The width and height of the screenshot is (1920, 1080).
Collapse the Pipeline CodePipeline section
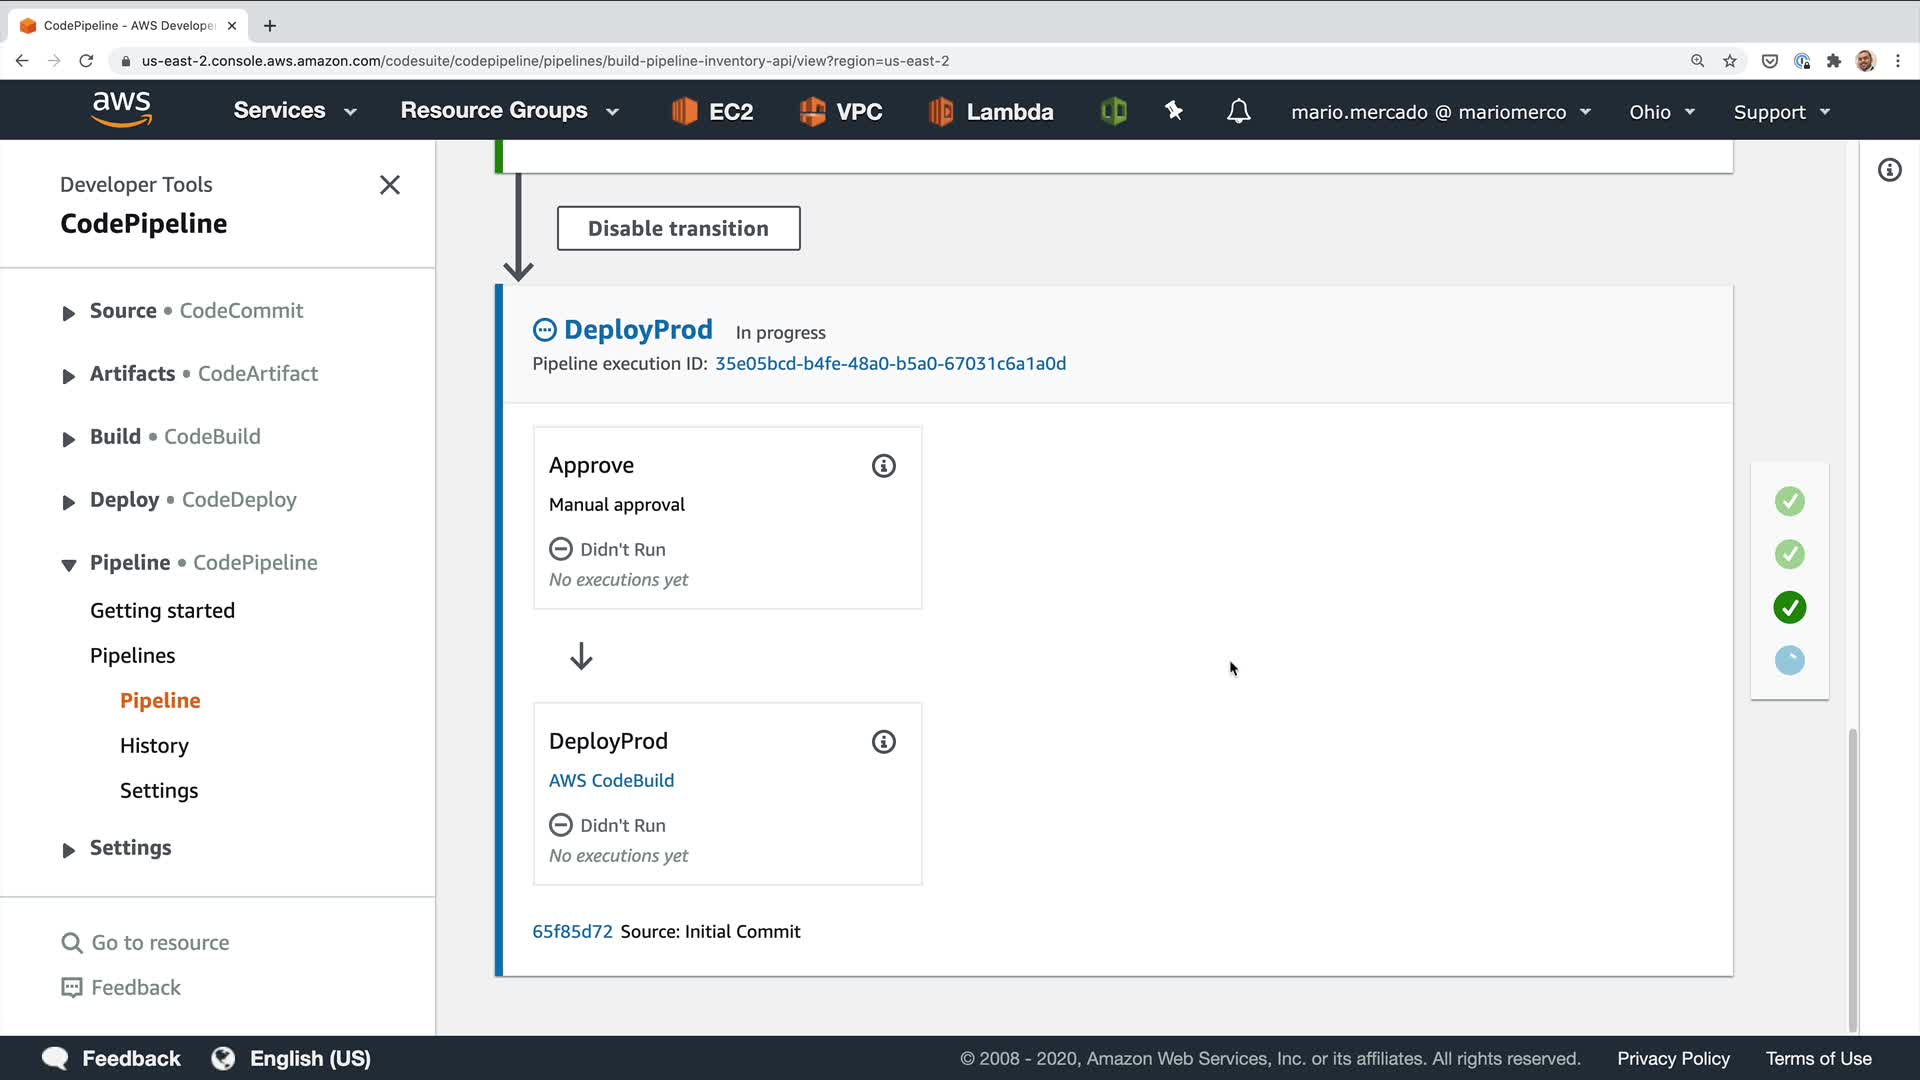coord(69,565)
